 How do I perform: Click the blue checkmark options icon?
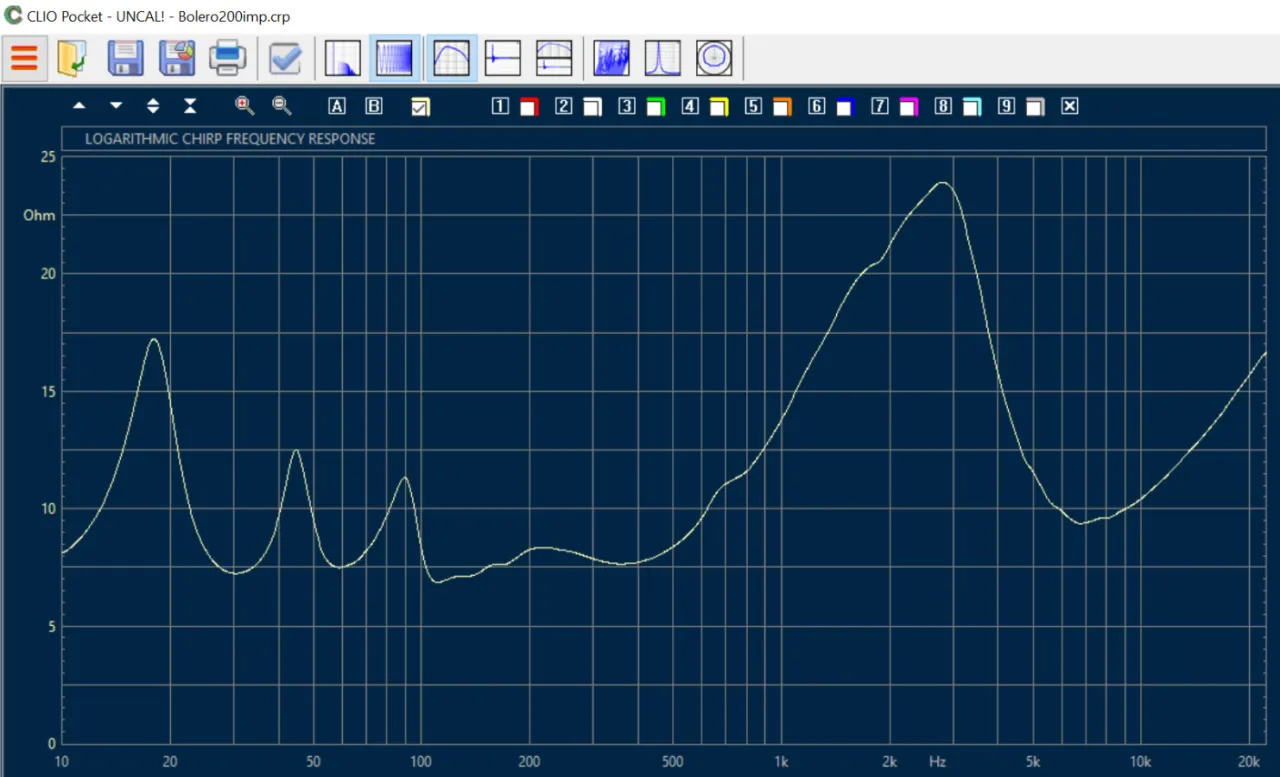(285, 58)
